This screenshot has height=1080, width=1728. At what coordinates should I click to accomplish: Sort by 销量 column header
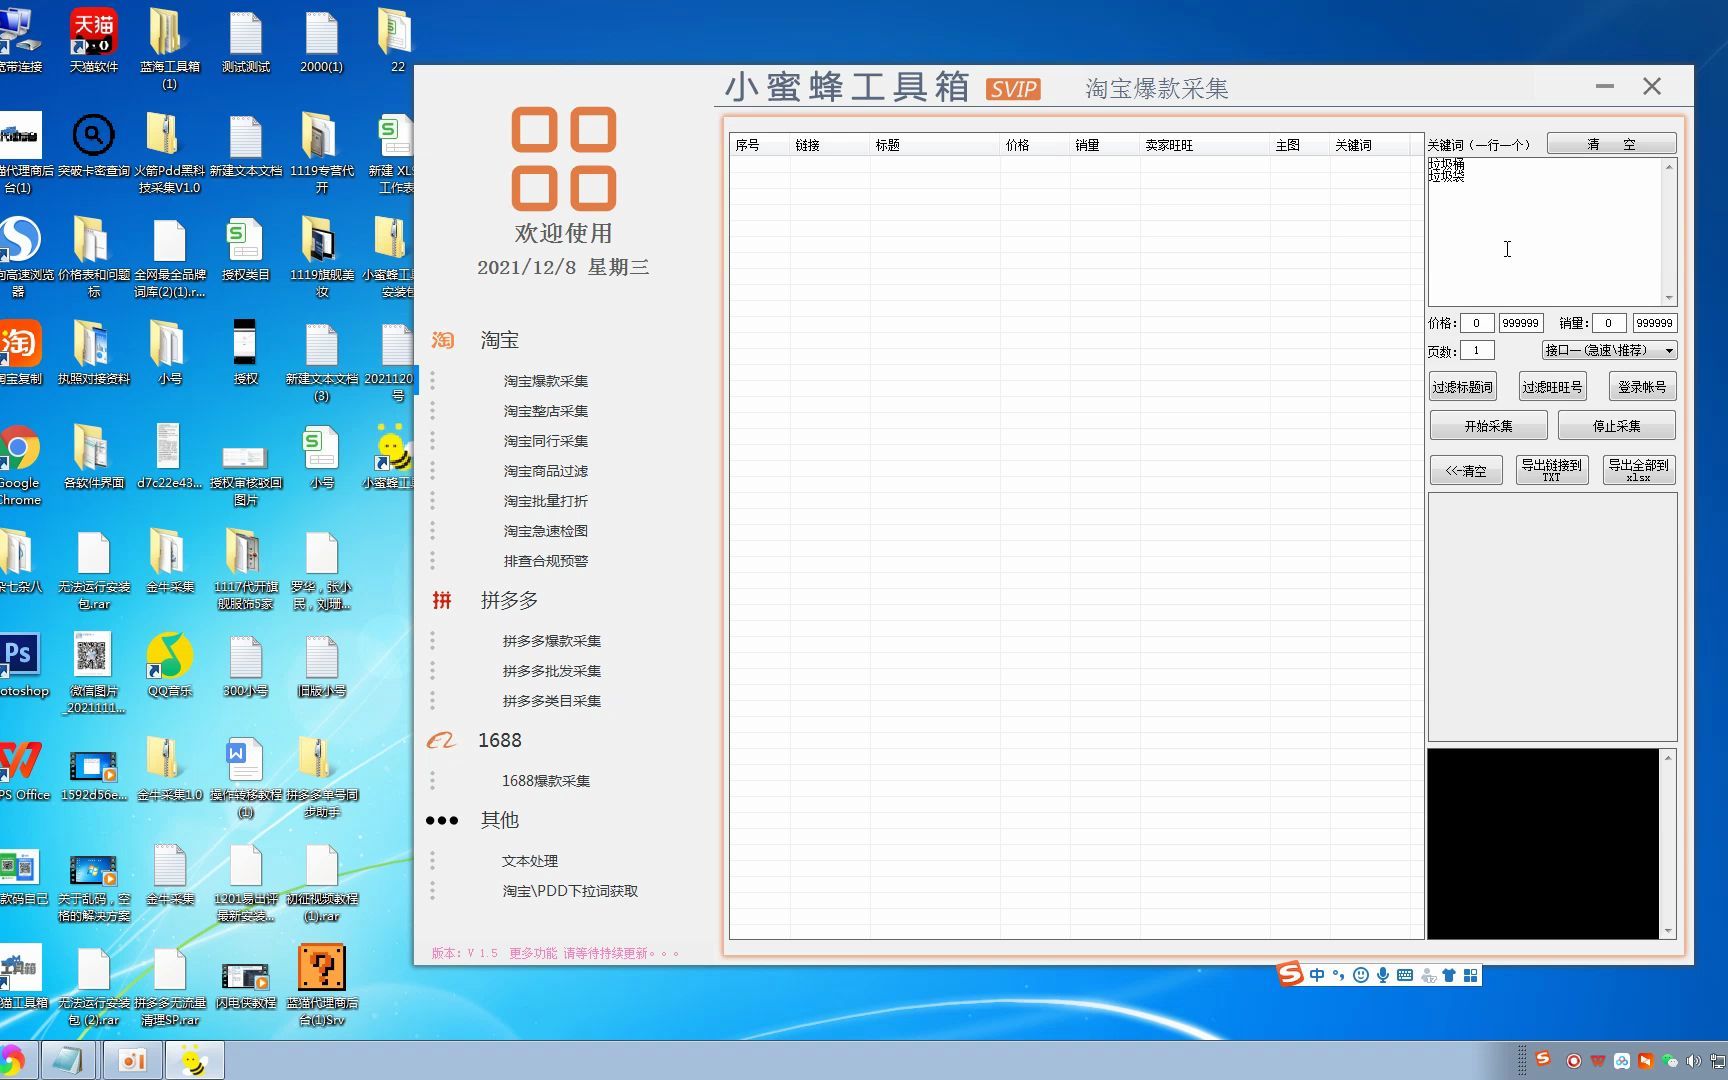tap(1104, 145)
